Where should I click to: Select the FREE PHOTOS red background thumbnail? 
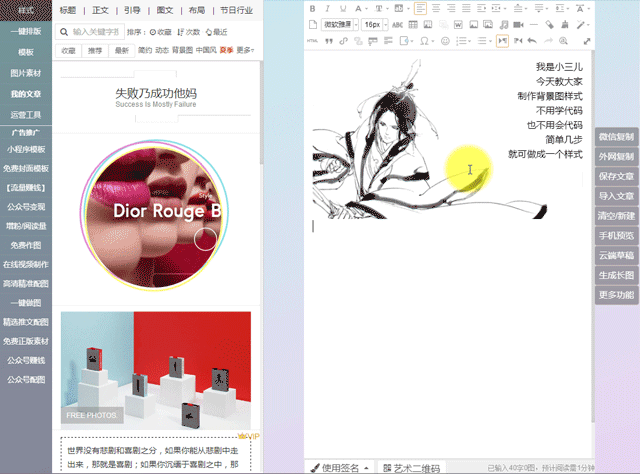point(156,370)
